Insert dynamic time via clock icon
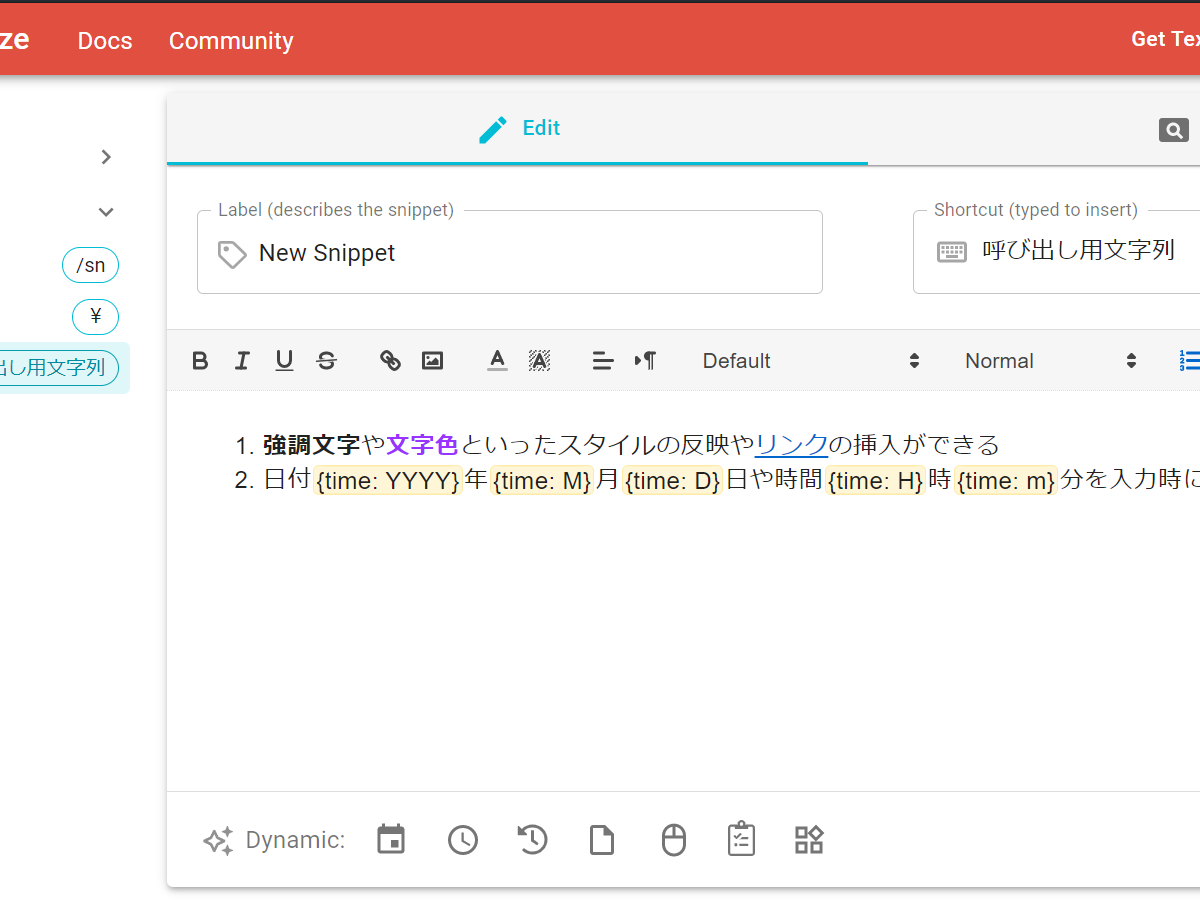The width and height of the screenshot is (1200, 900). (x=462, y=840)
